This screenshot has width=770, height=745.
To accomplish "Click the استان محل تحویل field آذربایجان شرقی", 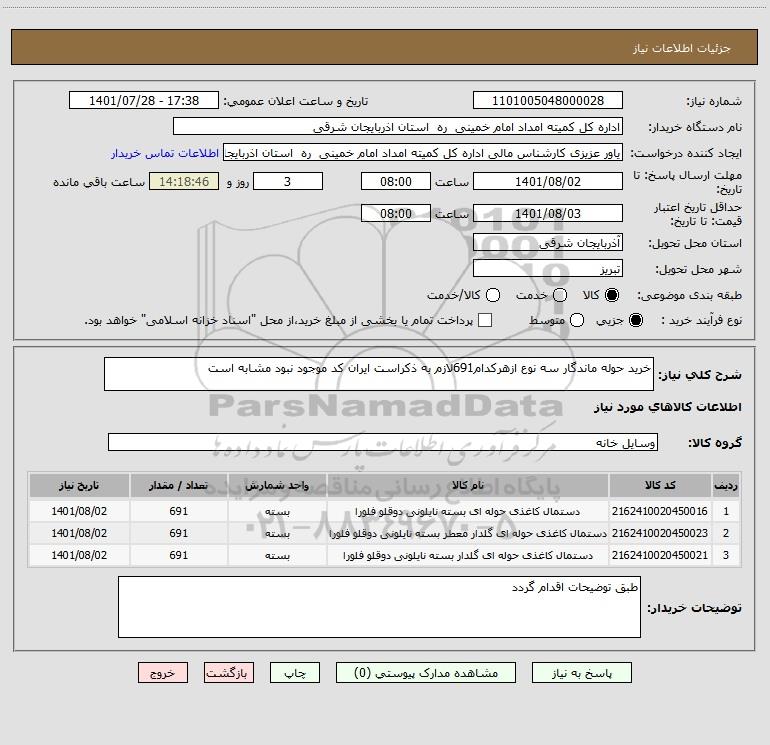I will (x=548, y=242).
